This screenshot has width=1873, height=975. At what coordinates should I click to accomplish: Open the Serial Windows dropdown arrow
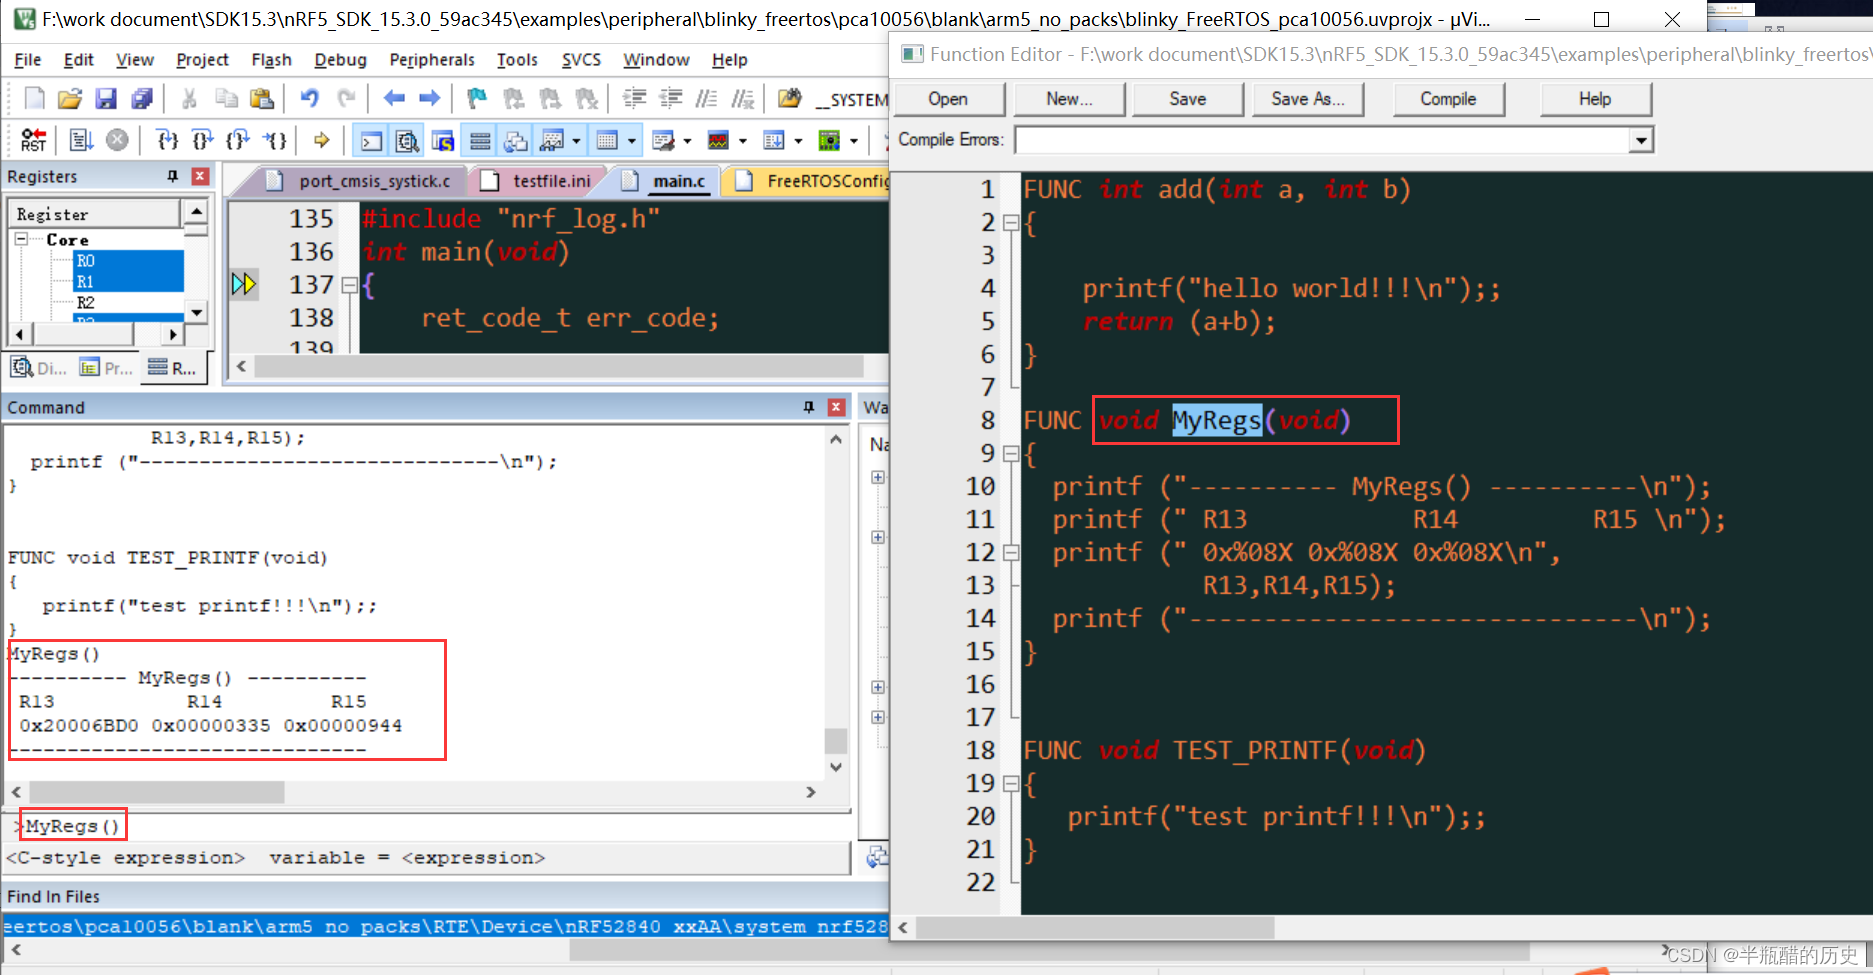click(x=687, y=141)
